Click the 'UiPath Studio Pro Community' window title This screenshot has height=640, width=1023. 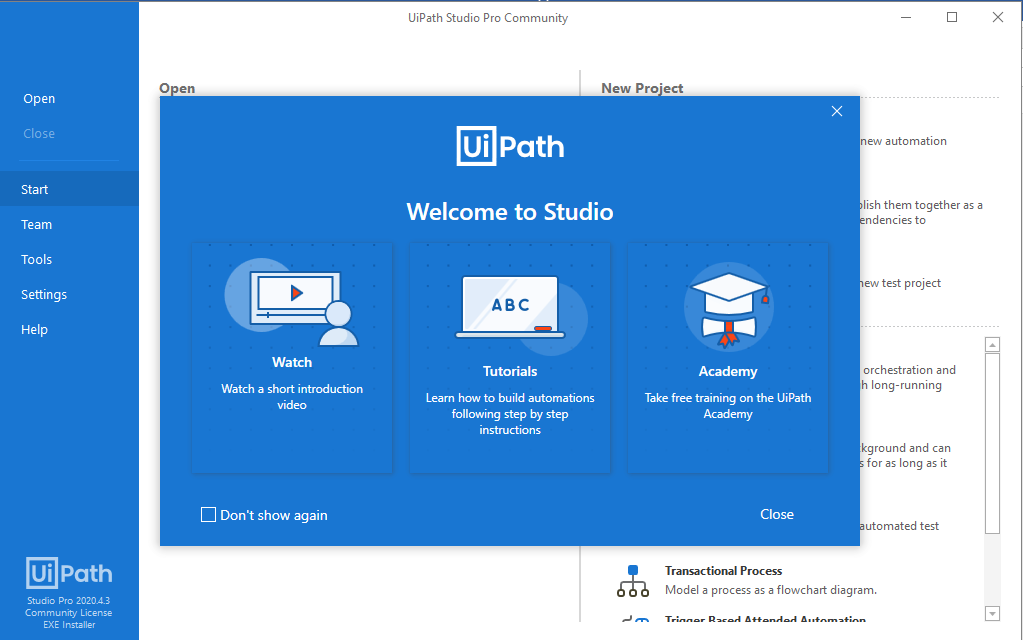[x=488, y=18]
